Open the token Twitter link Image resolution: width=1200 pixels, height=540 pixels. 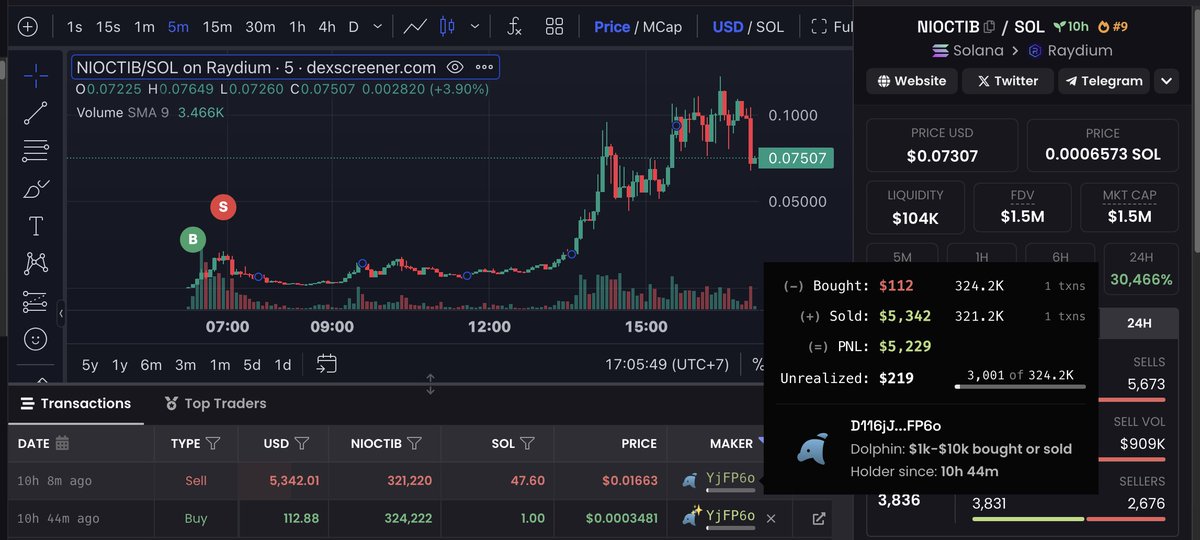pos(1007,81)
